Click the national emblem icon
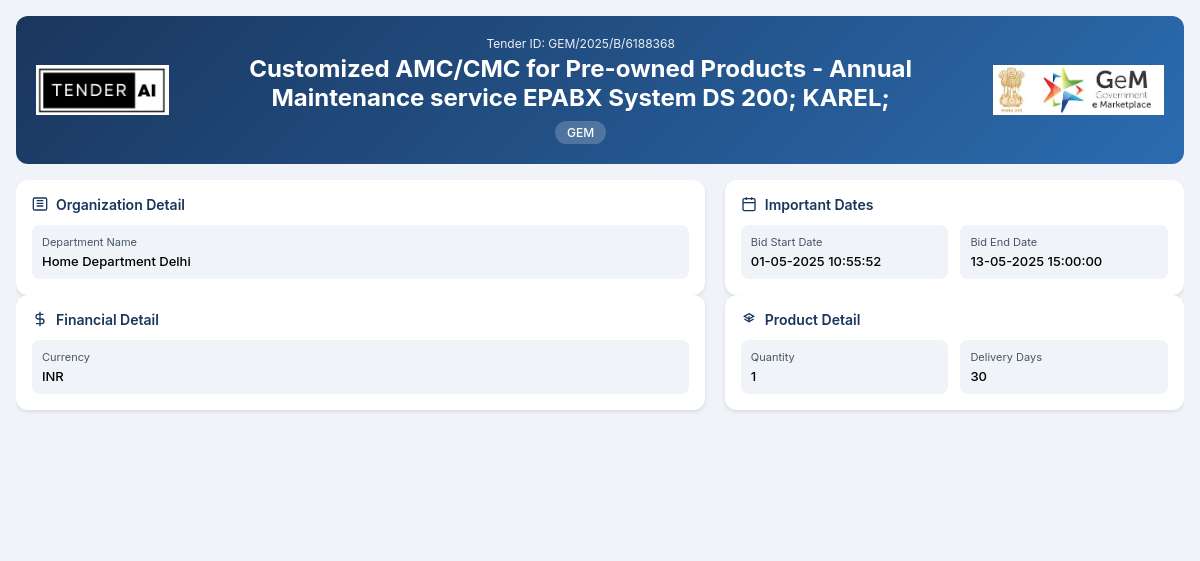Viewport: 1200px width, 561px height. tap(1012, 90)
